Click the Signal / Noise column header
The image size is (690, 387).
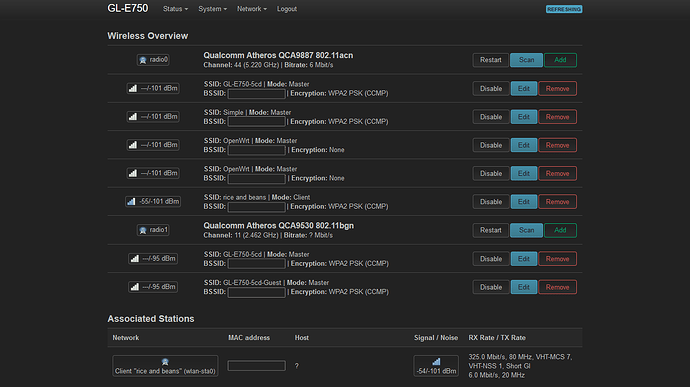click(x=436, y=338)
